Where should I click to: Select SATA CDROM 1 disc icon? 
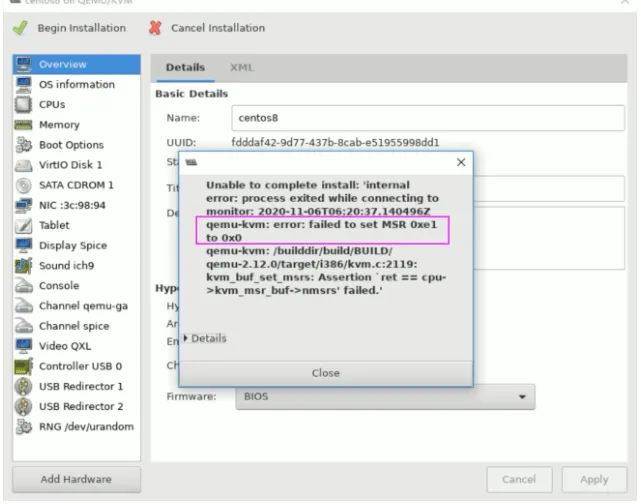coord(23,185)
